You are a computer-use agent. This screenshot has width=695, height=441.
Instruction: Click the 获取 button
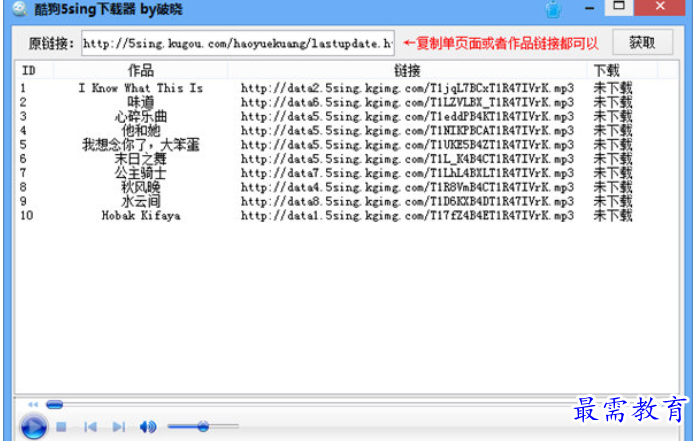tap(642, 43)
